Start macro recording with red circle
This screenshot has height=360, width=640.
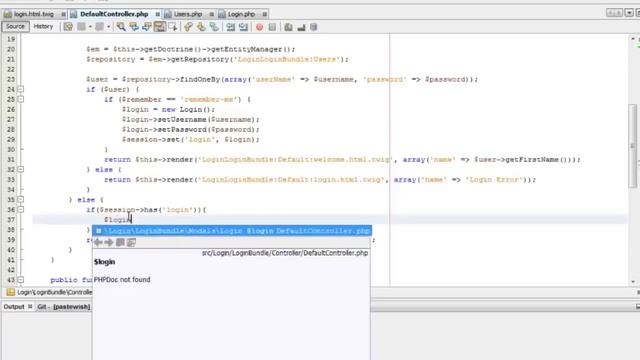pyautogui.click(x=260, y=27)
